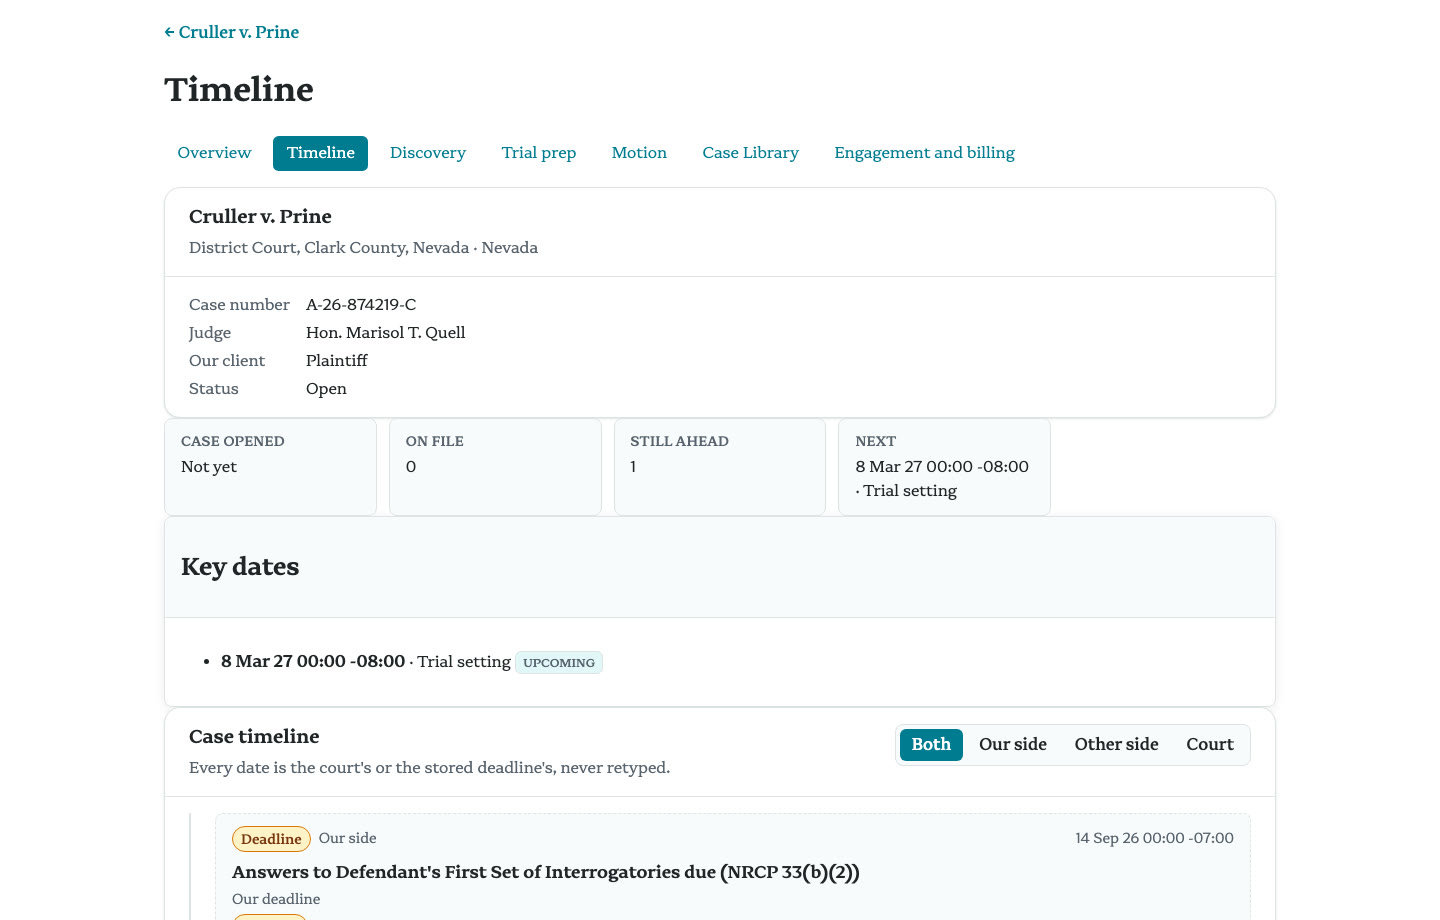
Task: Click Answers to Defendant's First Set of Interrogatories title
Action: pyautogui.click(x=546, y=872)
